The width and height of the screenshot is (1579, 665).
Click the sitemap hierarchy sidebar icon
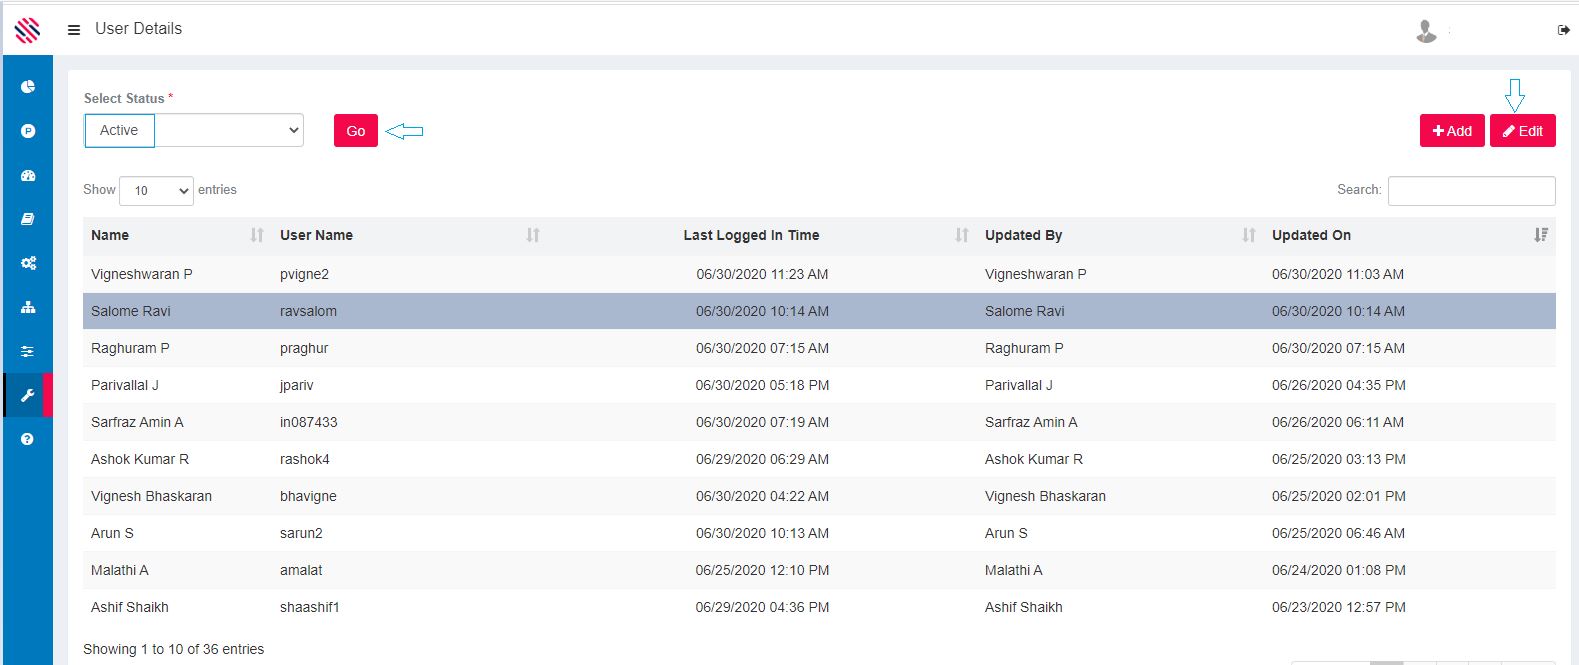tap(28, 307)
